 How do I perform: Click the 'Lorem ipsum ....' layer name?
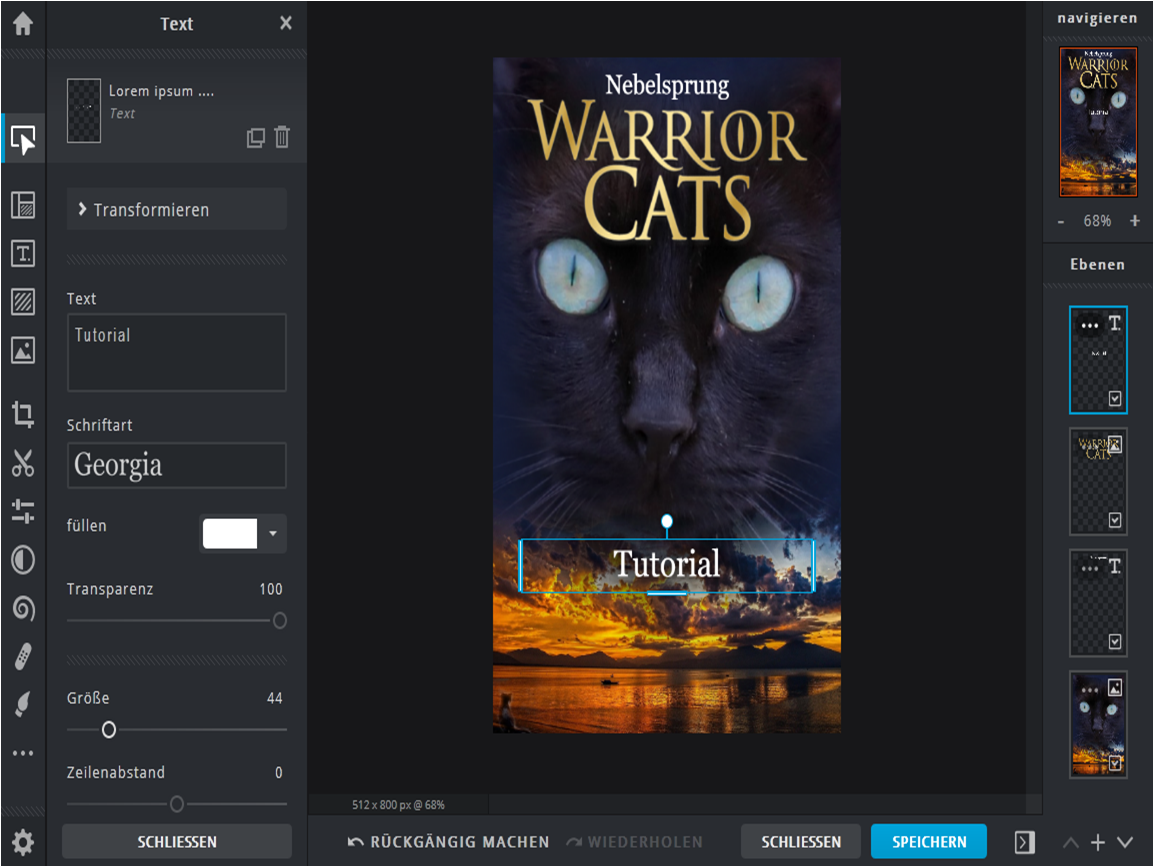tap(161, 91)
